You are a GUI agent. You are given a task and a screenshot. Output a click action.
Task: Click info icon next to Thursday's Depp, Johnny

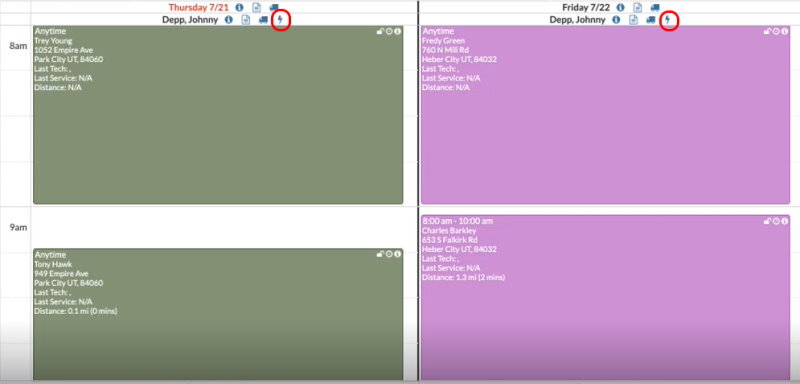click(229, 20)
